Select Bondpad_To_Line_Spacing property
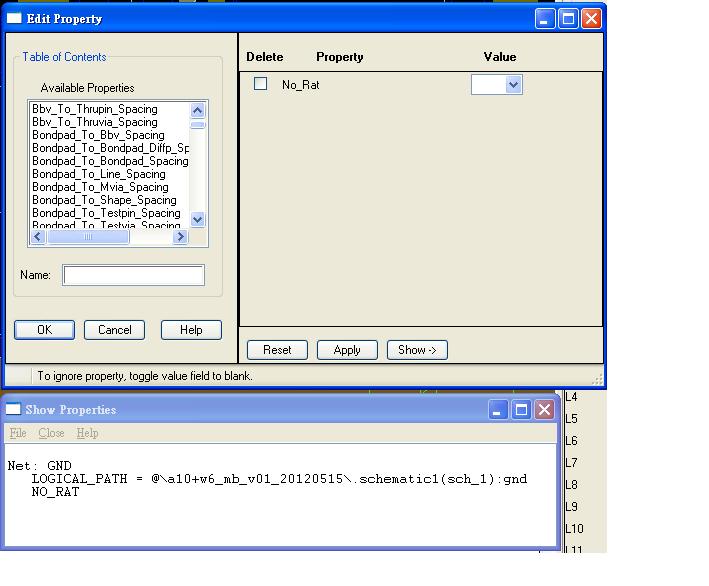This screenshot has height=586, width=709. pyautogui.click(x=99, y=174)
